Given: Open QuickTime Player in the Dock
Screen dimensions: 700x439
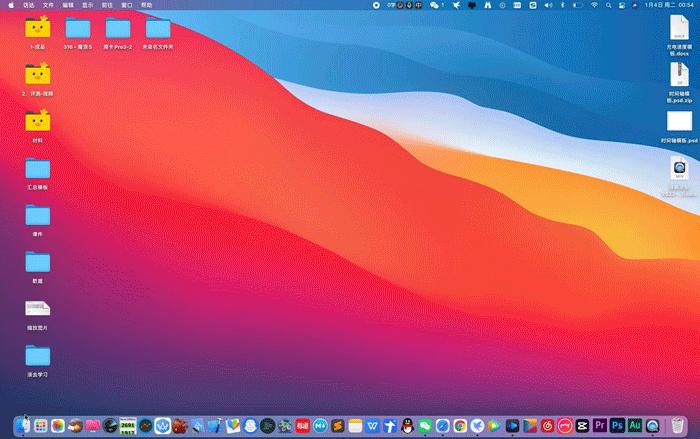Looking at the screenshot, I should tap(653, 426).
